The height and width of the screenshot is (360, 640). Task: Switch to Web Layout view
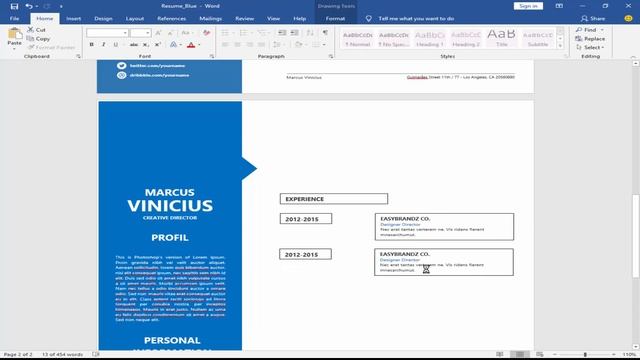point(540,354)
